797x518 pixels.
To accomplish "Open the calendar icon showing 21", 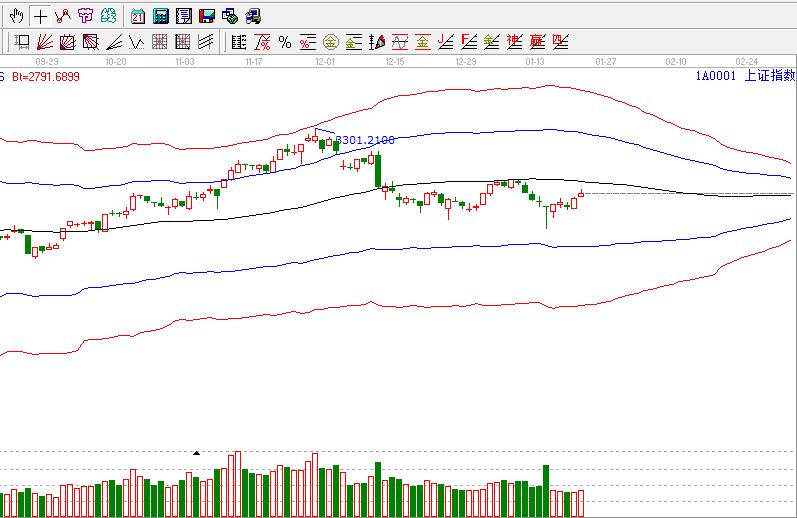I will click(137, 16).
